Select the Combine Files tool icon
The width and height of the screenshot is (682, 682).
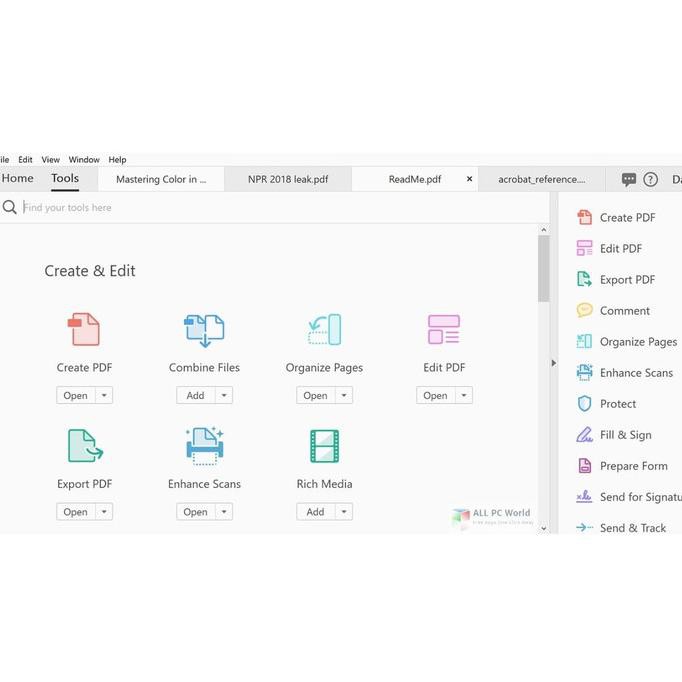[204, 330]
